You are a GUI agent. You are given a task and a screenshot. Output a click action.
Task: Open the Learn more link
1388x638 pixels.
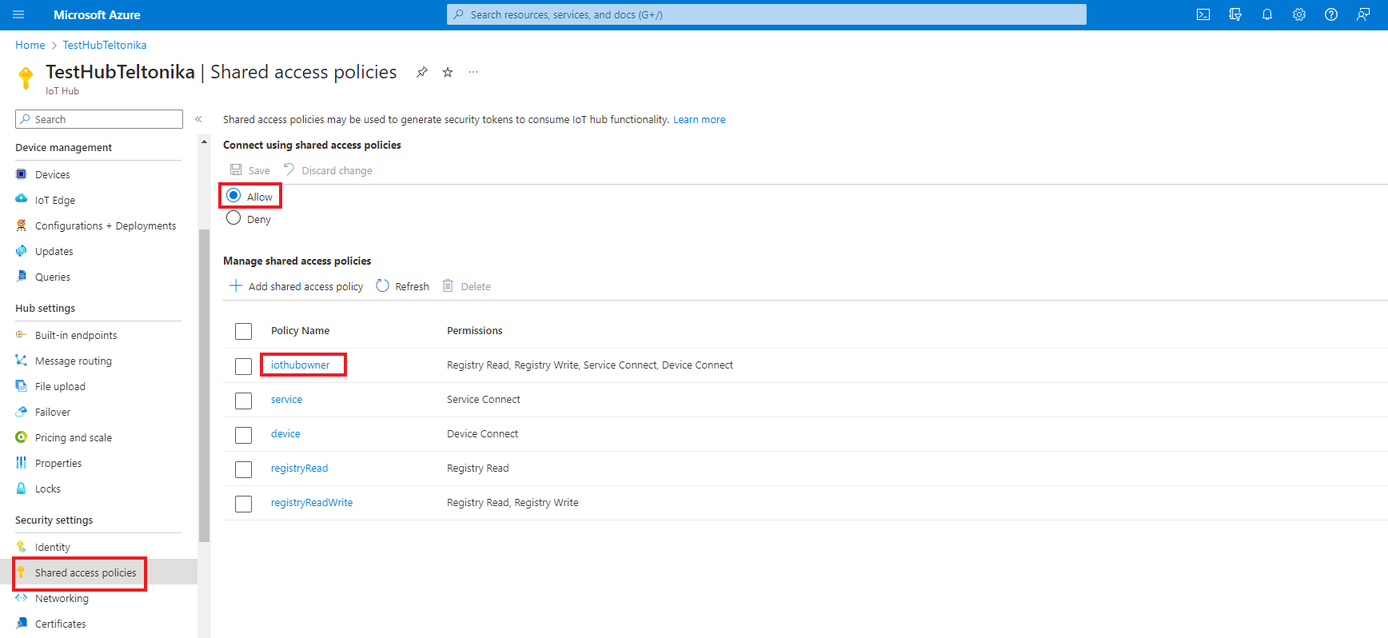[x=698, y=119]
